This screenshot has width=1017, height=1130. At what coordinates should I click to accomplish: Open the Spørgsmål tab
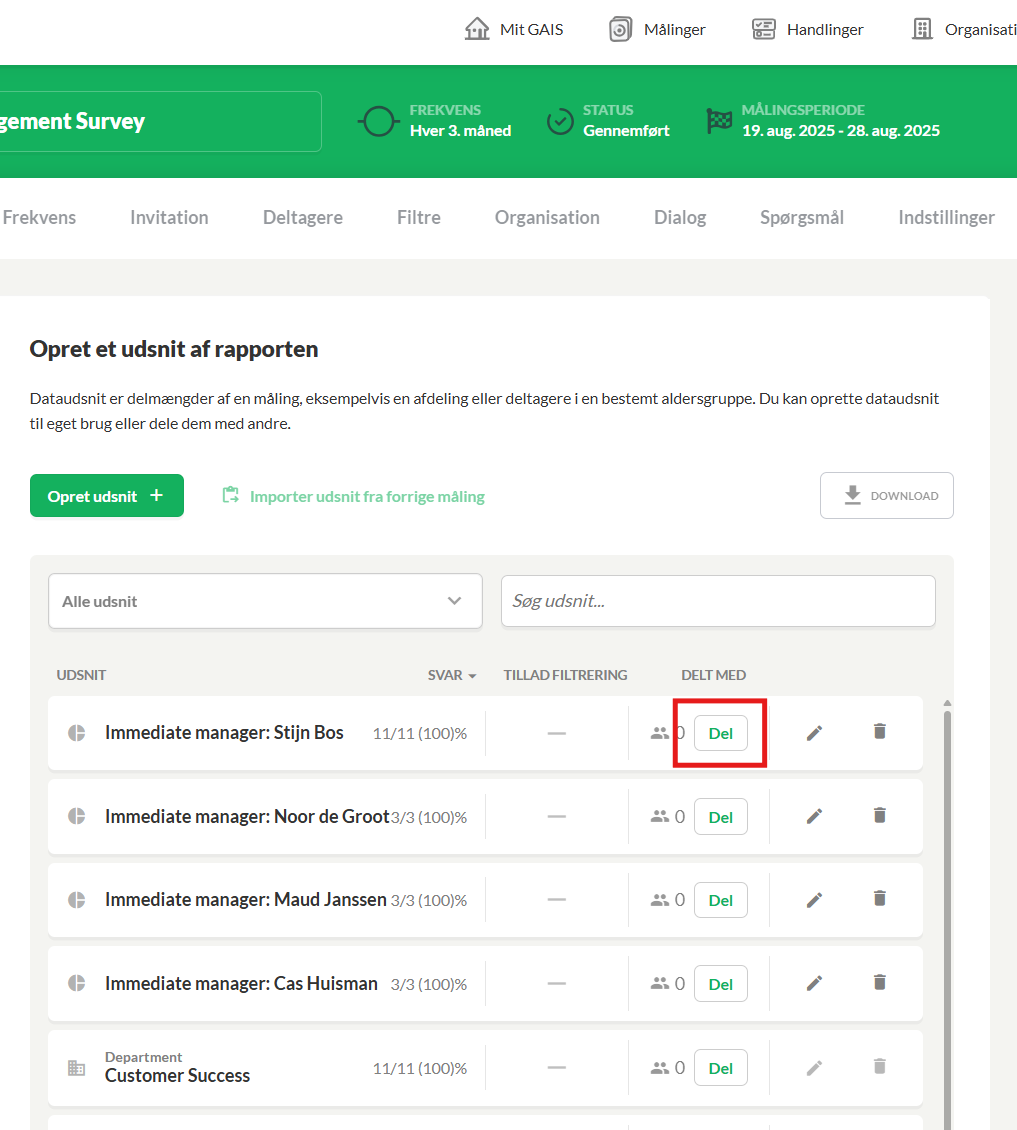[x=802, y=218]
